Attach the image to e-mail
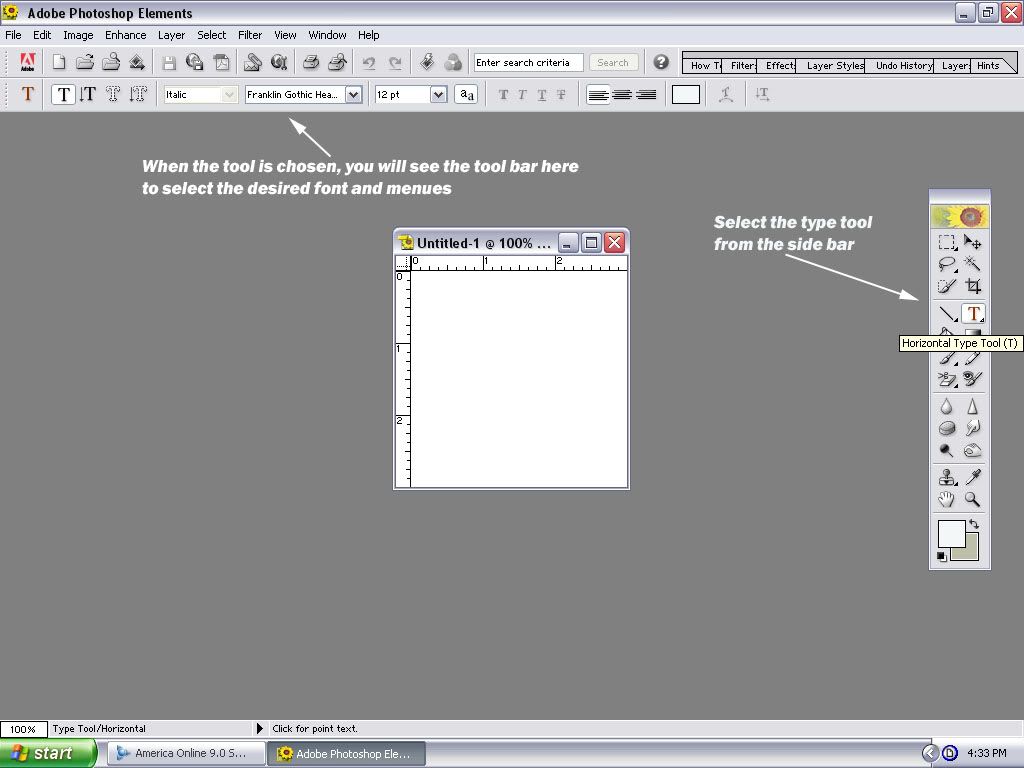This screenshot has width=1024, height=768. 253,62
